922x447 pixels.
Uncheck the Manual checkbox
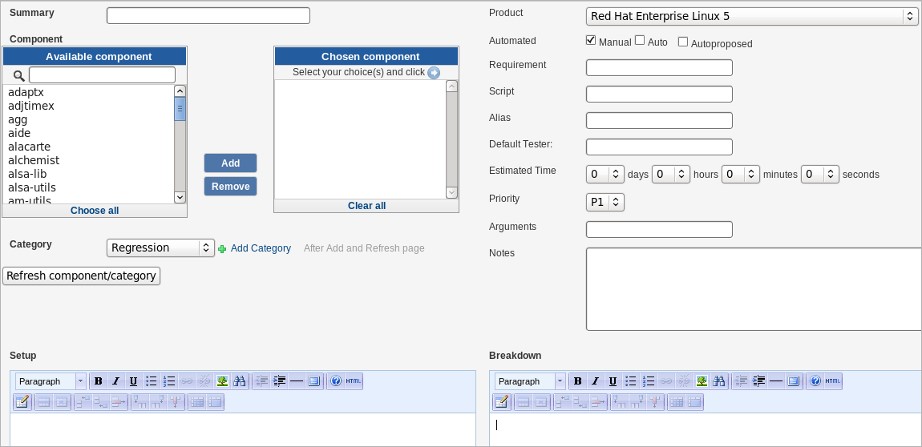(591, 41)
